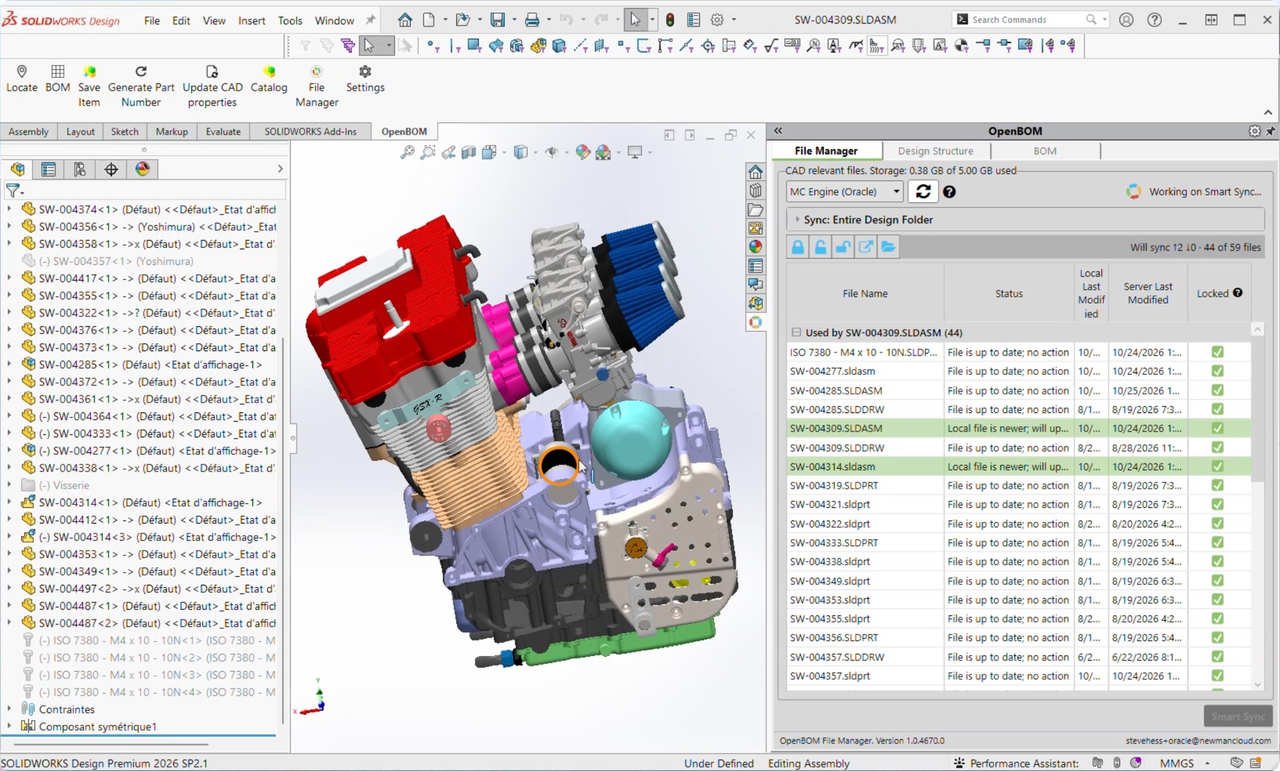Click the Smart Sync button
Image resolution: width=1280 pixels, height=771 pixels.
tap(1238, 716)
